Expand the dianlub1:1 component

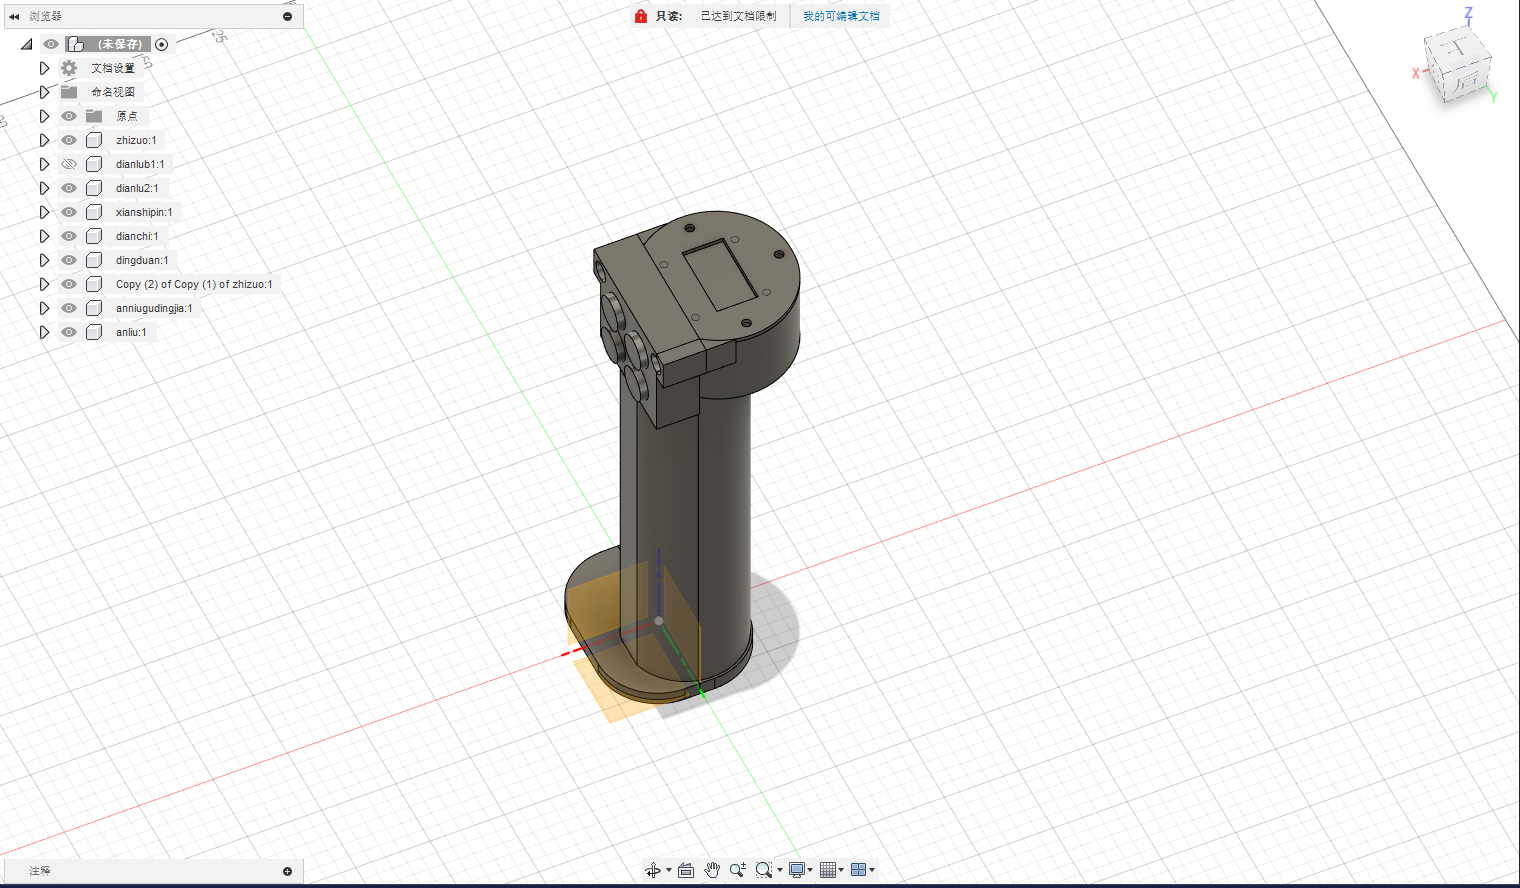[44, 164]
